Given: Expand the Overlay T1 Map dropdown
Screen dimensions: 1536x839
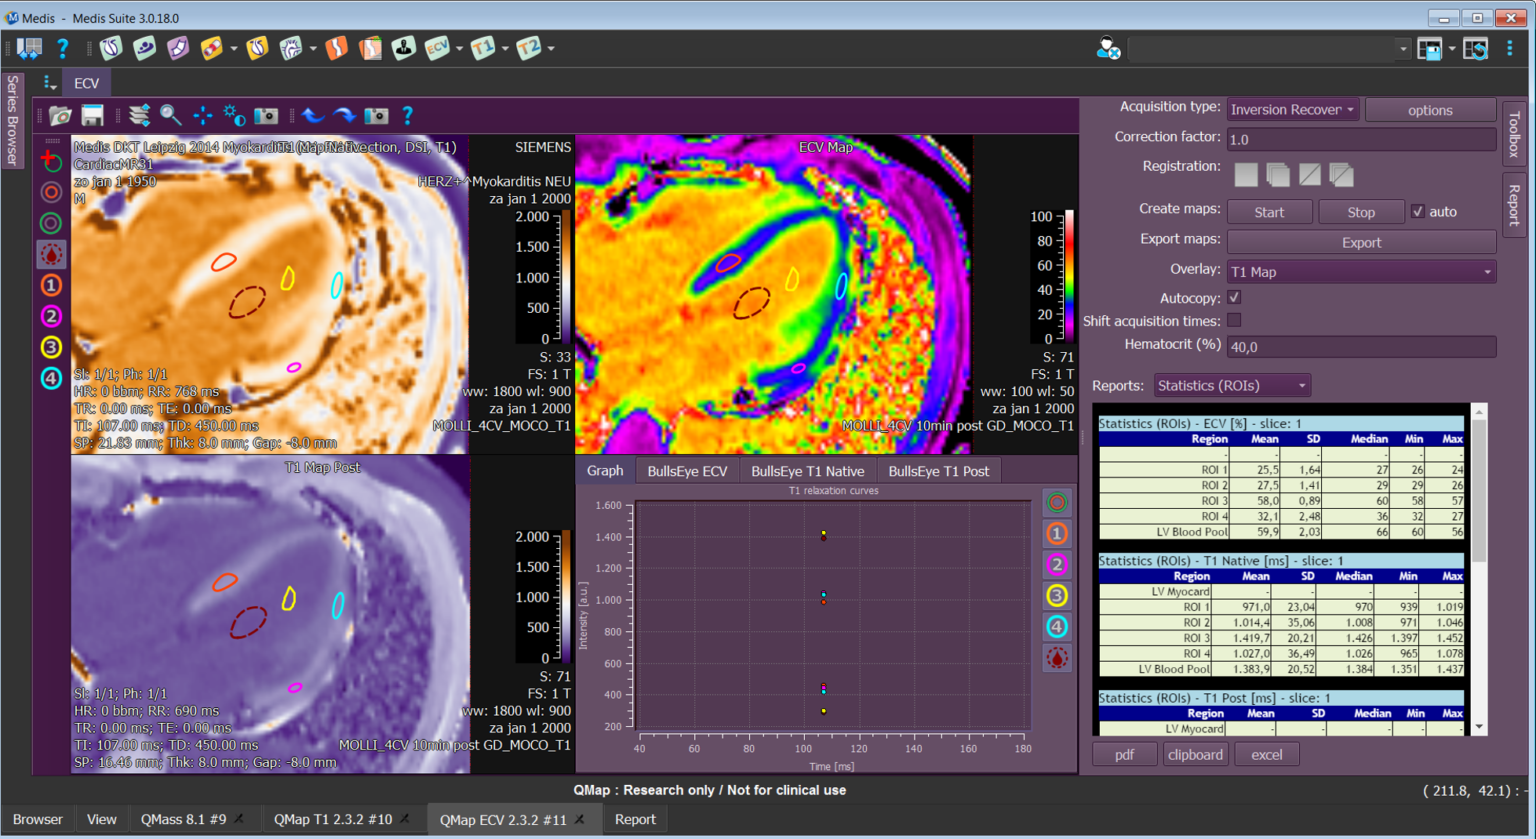Looking at the screenshot, I should 1360,272.
